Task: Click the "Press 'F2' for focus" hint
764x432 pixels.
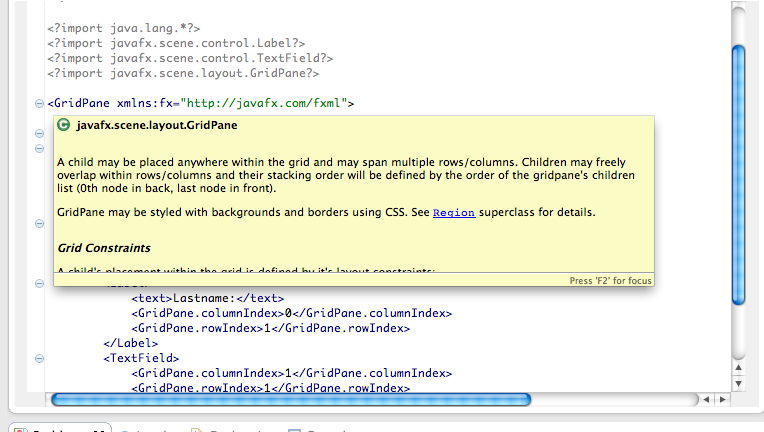Action: tap(610, 281)
